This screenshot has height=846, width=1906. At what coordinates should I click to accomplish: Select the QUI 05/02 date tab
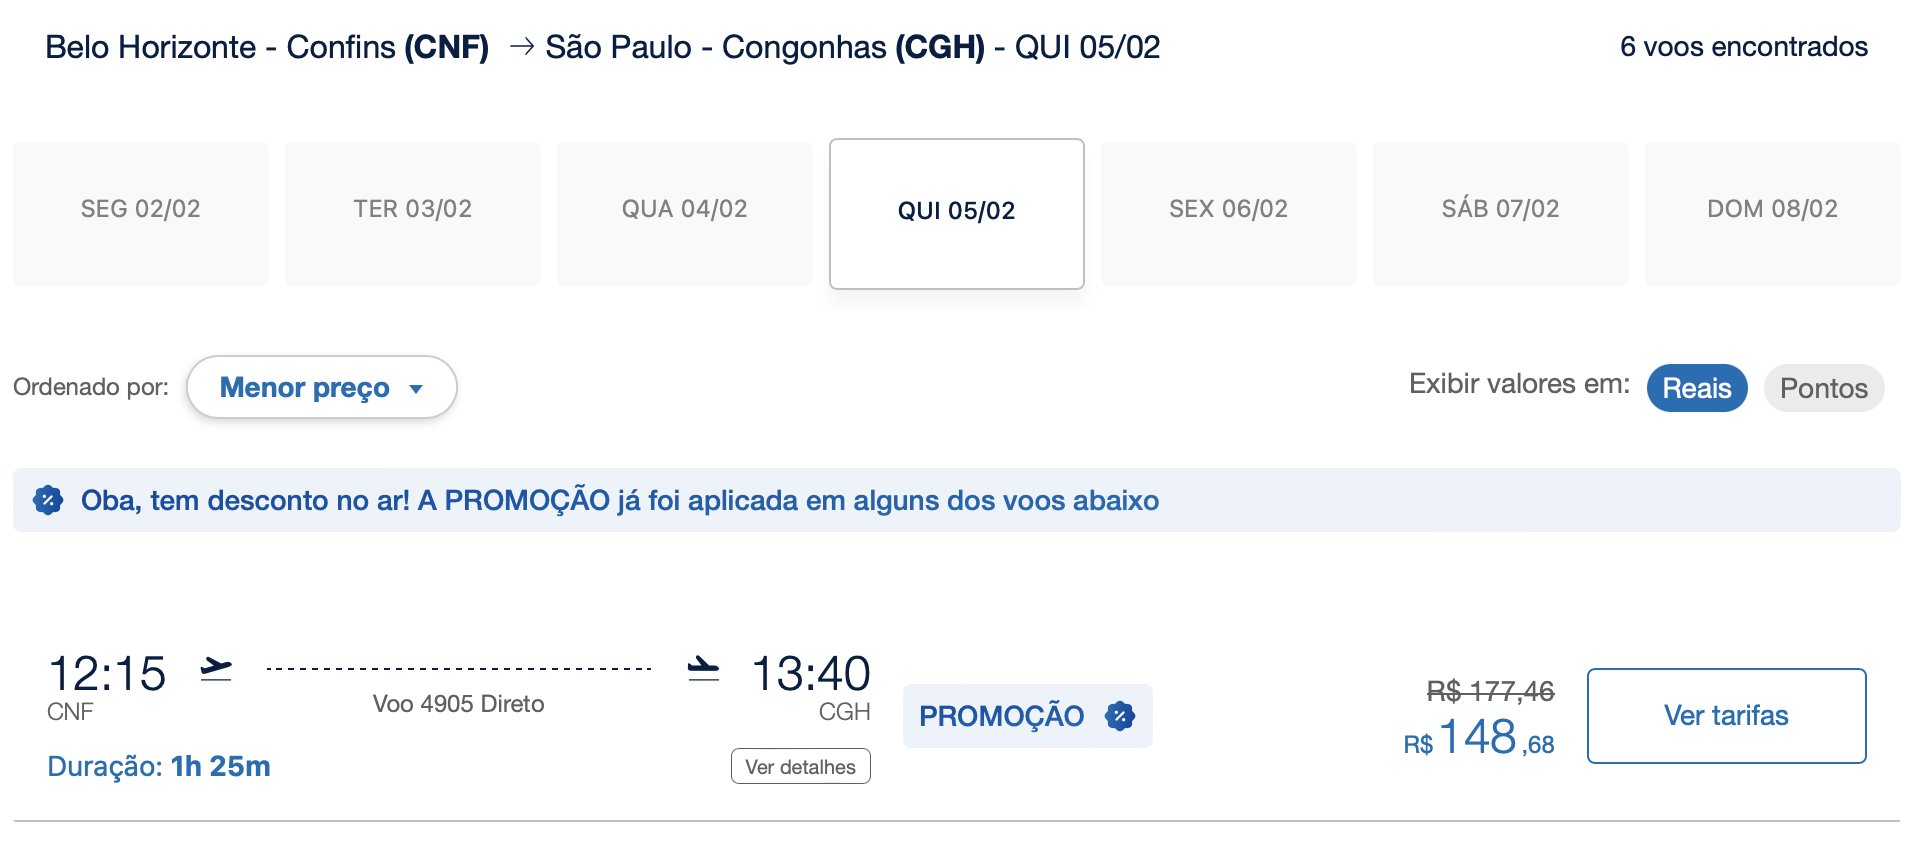[x=957, y=211]
